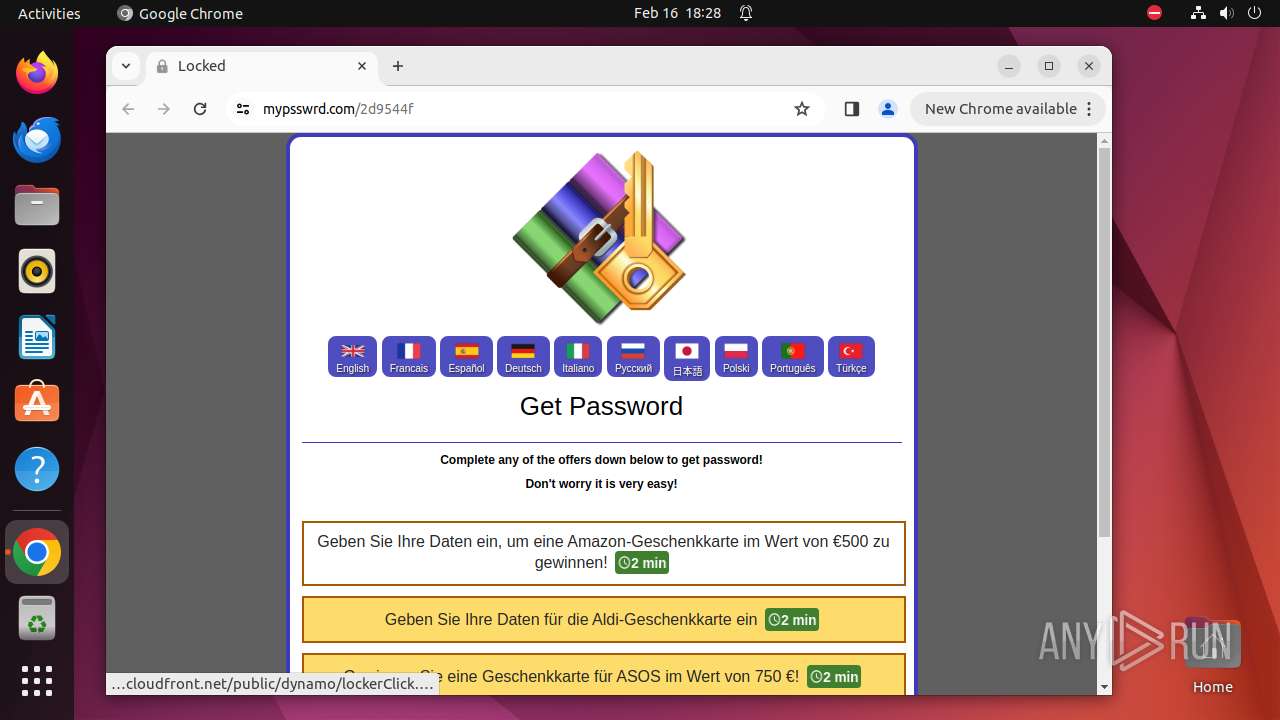Click the Chrome three-dot menu
This screenshot has height=720, width=1280.
click(x=1089, y=109)
